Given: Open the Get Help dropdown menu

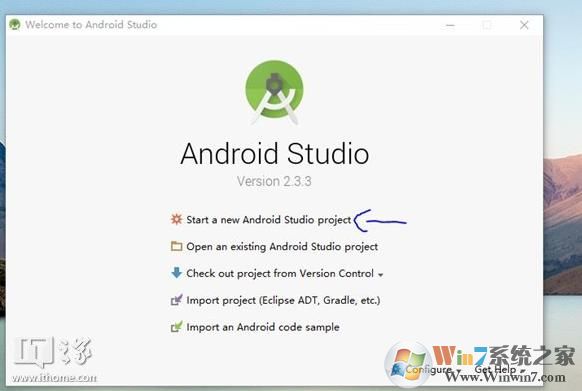Looking at the screenshot, I should 500,370.
